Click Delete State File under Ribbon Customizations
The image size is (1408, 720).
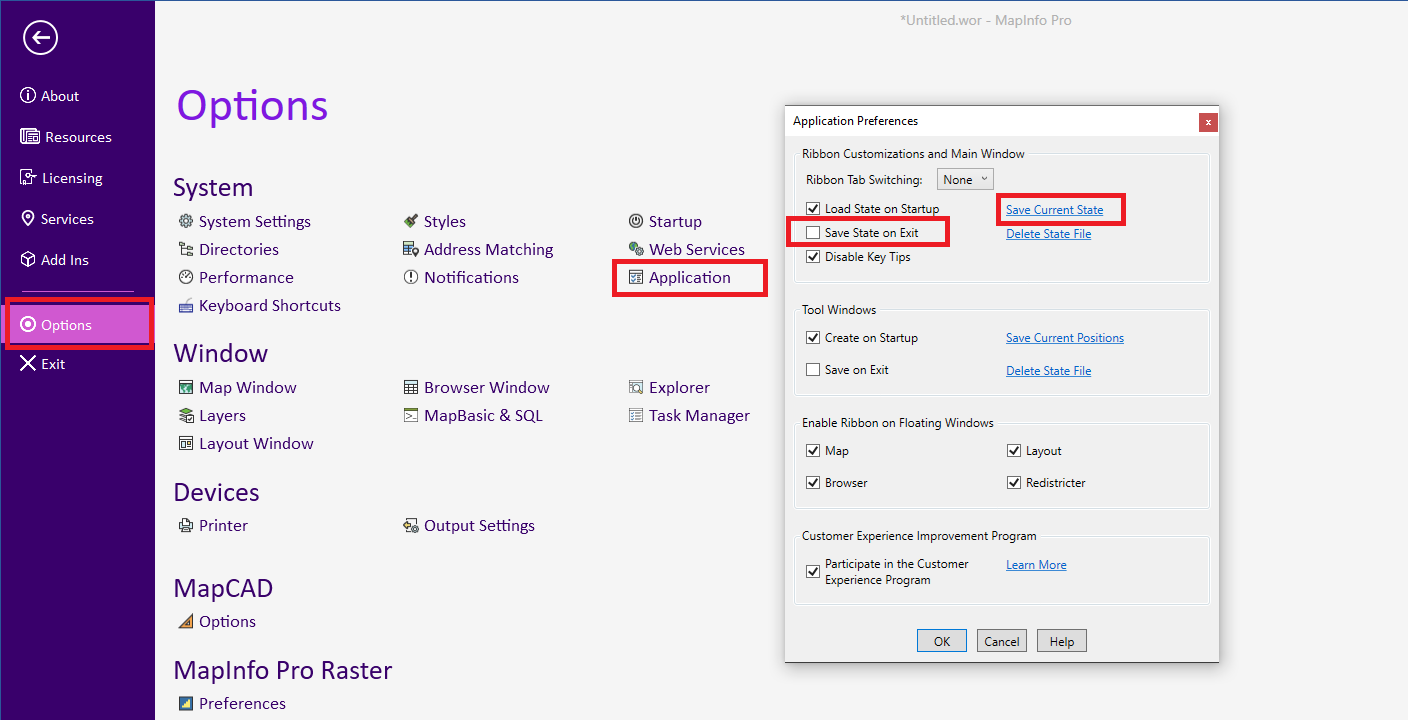tap(1048, 234)
